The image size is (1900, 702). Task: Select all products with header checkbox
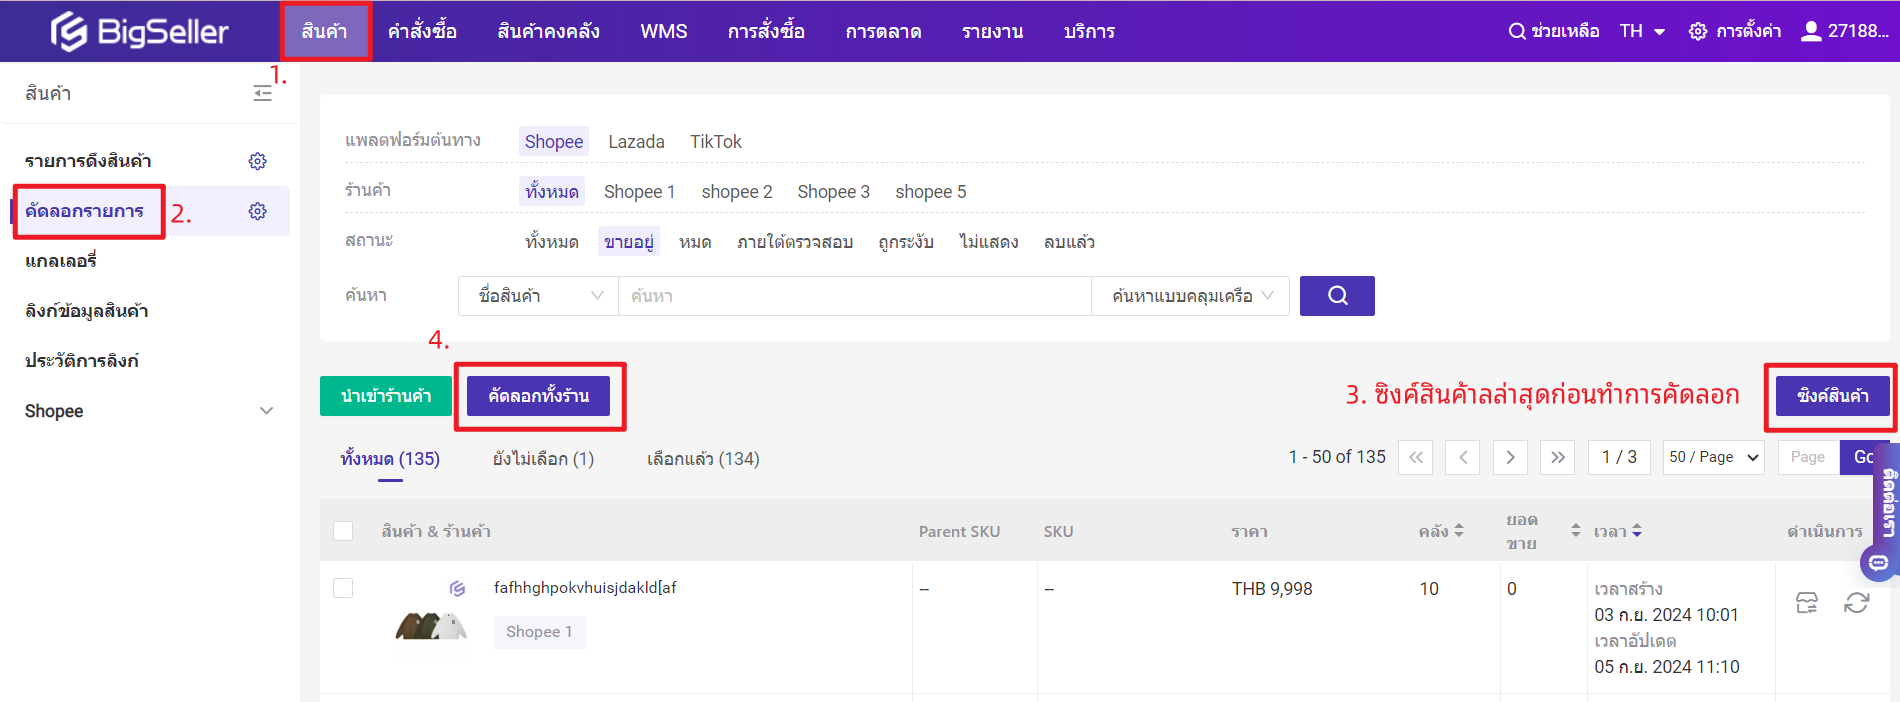[343, 531]
